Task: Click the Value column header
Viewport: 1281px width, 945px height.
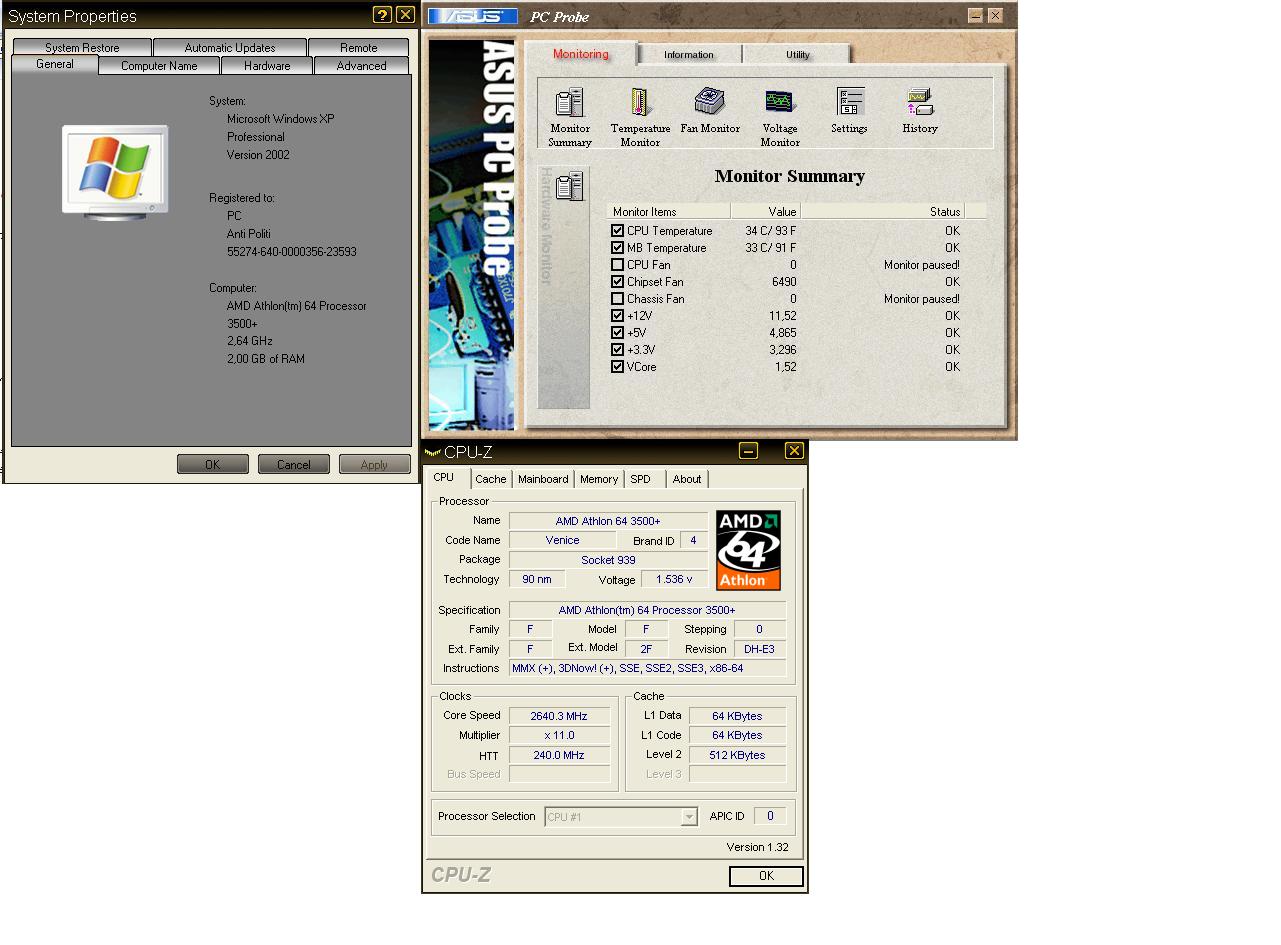Action: click(766, 211)
